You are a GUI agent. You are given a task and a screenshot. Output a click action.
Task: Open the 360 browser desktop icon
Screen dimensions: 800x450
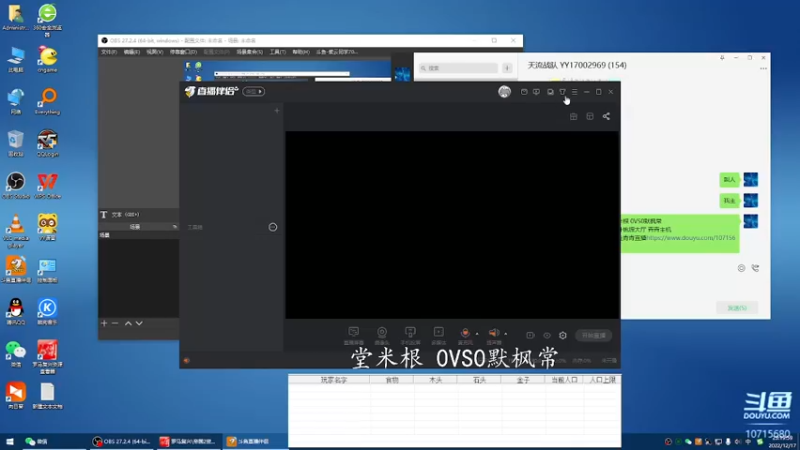coord(47,19)
